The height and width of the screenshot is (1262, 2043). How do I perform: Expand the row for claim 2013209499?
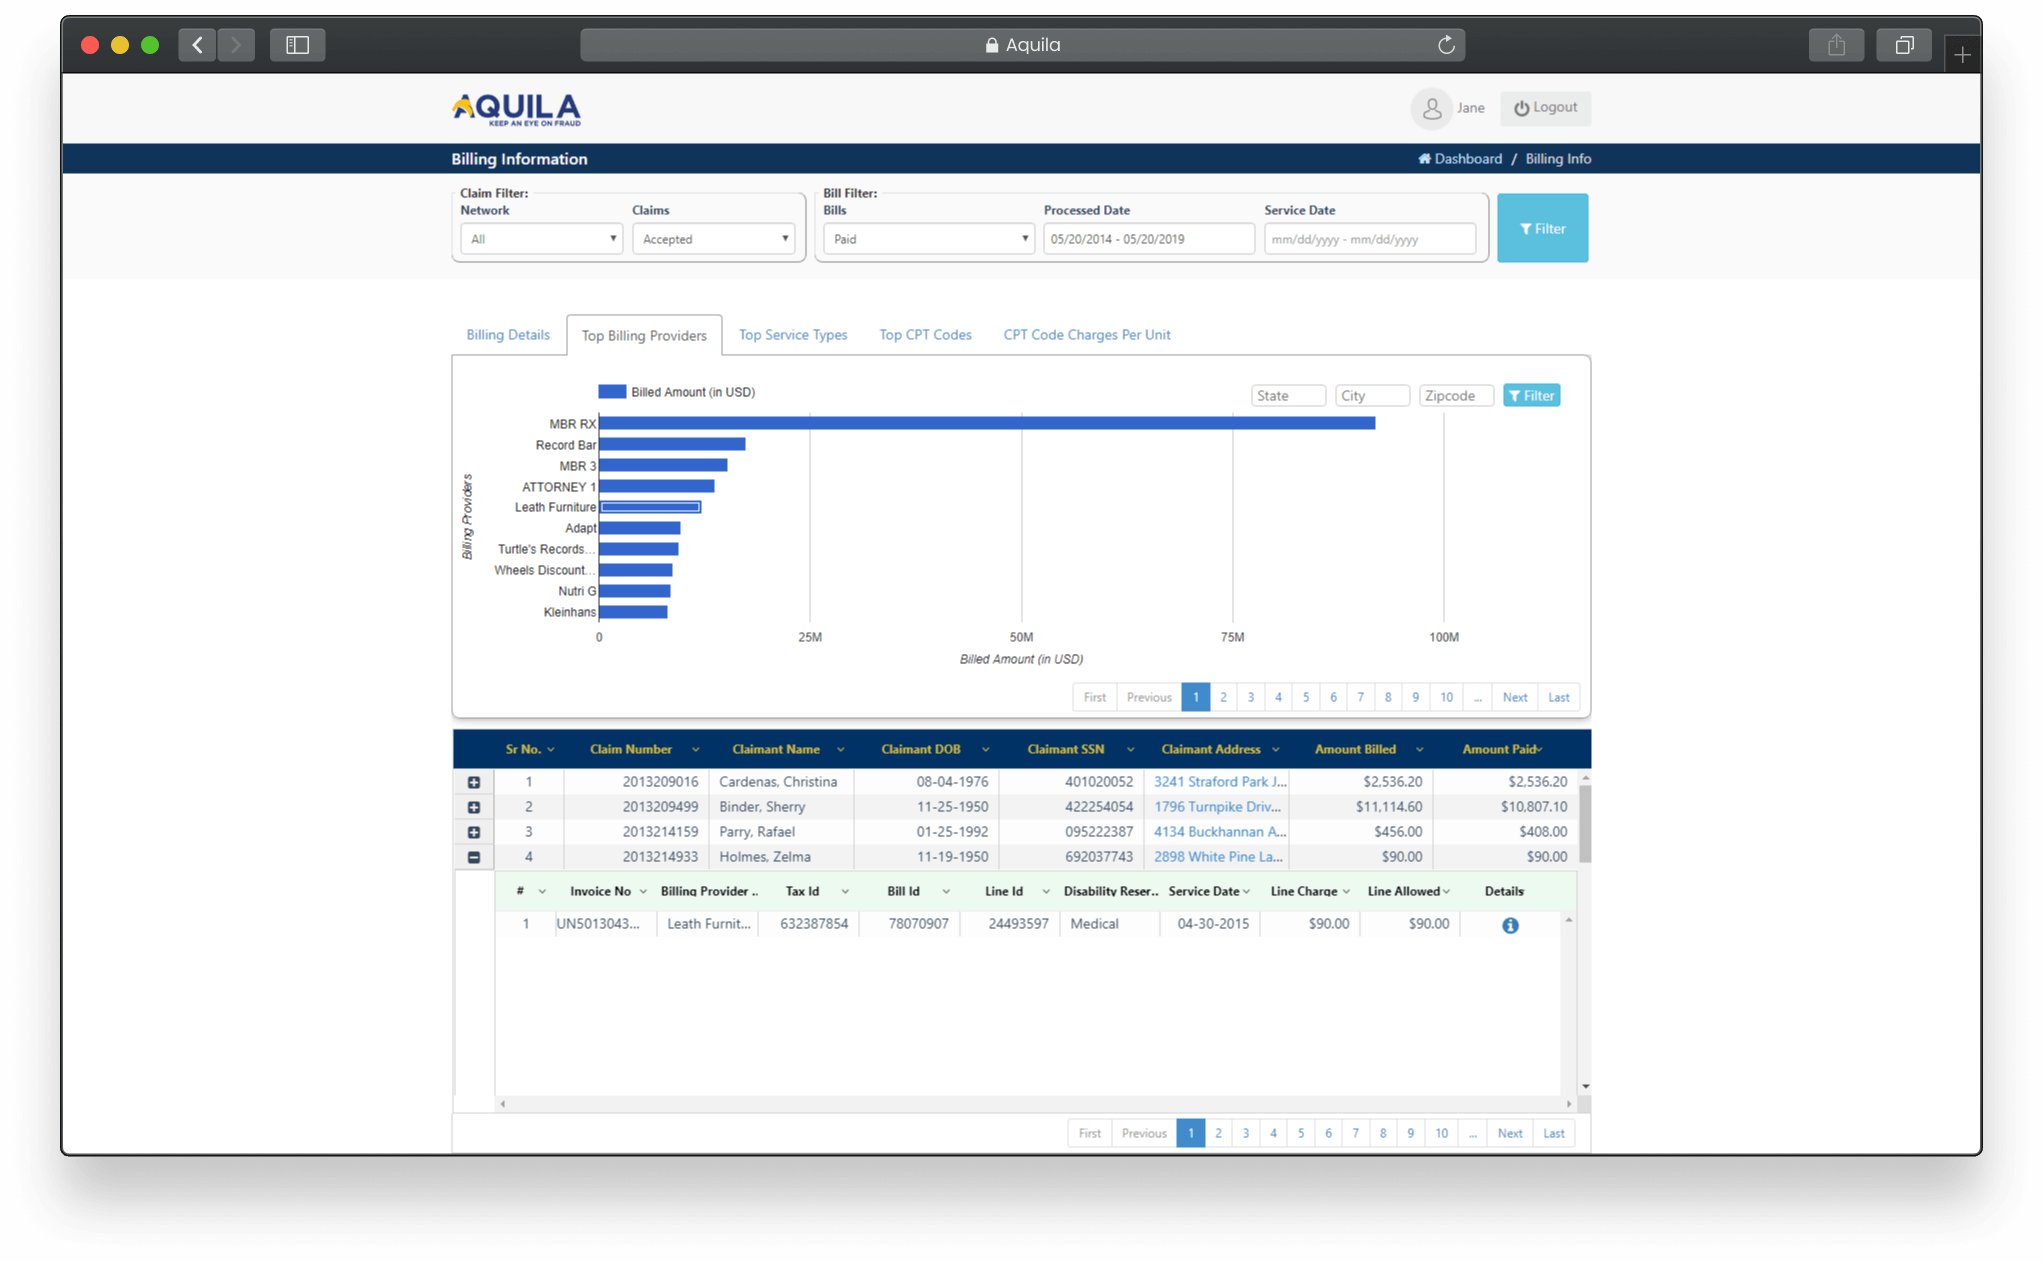tap(473, 807)
